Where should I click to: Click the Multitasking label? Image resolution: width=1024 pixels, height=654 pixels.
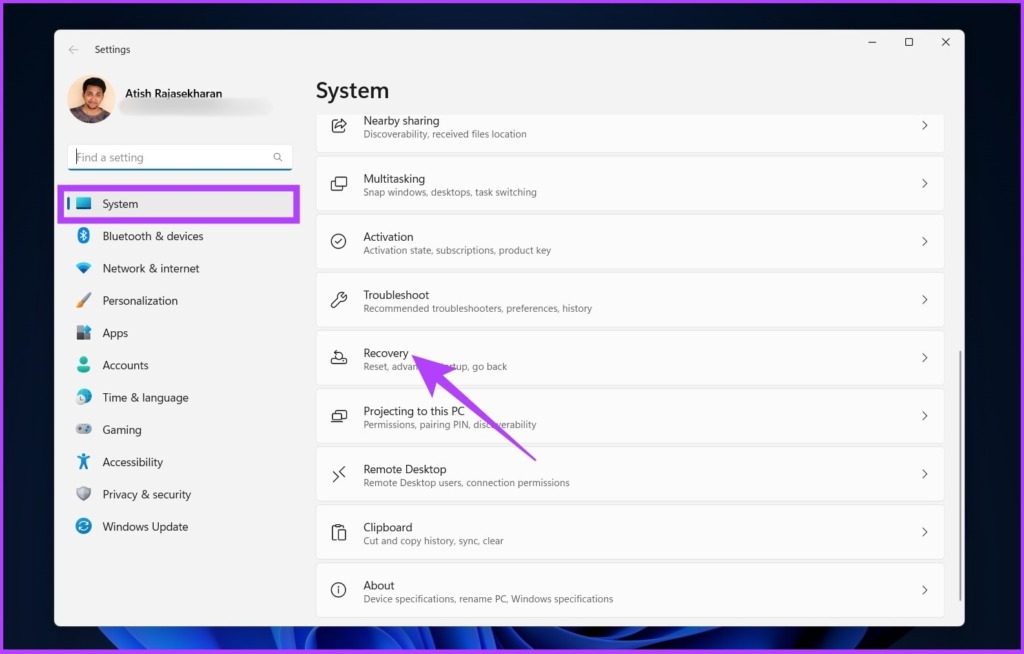[394, 178]
